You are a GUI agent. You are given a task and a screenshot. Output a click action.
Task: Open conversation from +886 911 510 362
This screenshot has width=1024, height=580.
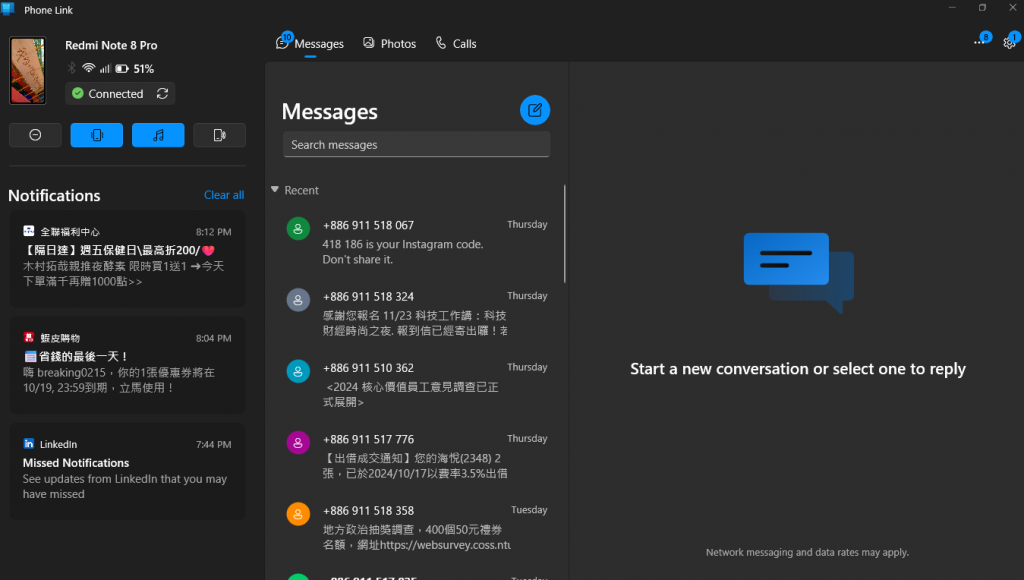(417, 384)
